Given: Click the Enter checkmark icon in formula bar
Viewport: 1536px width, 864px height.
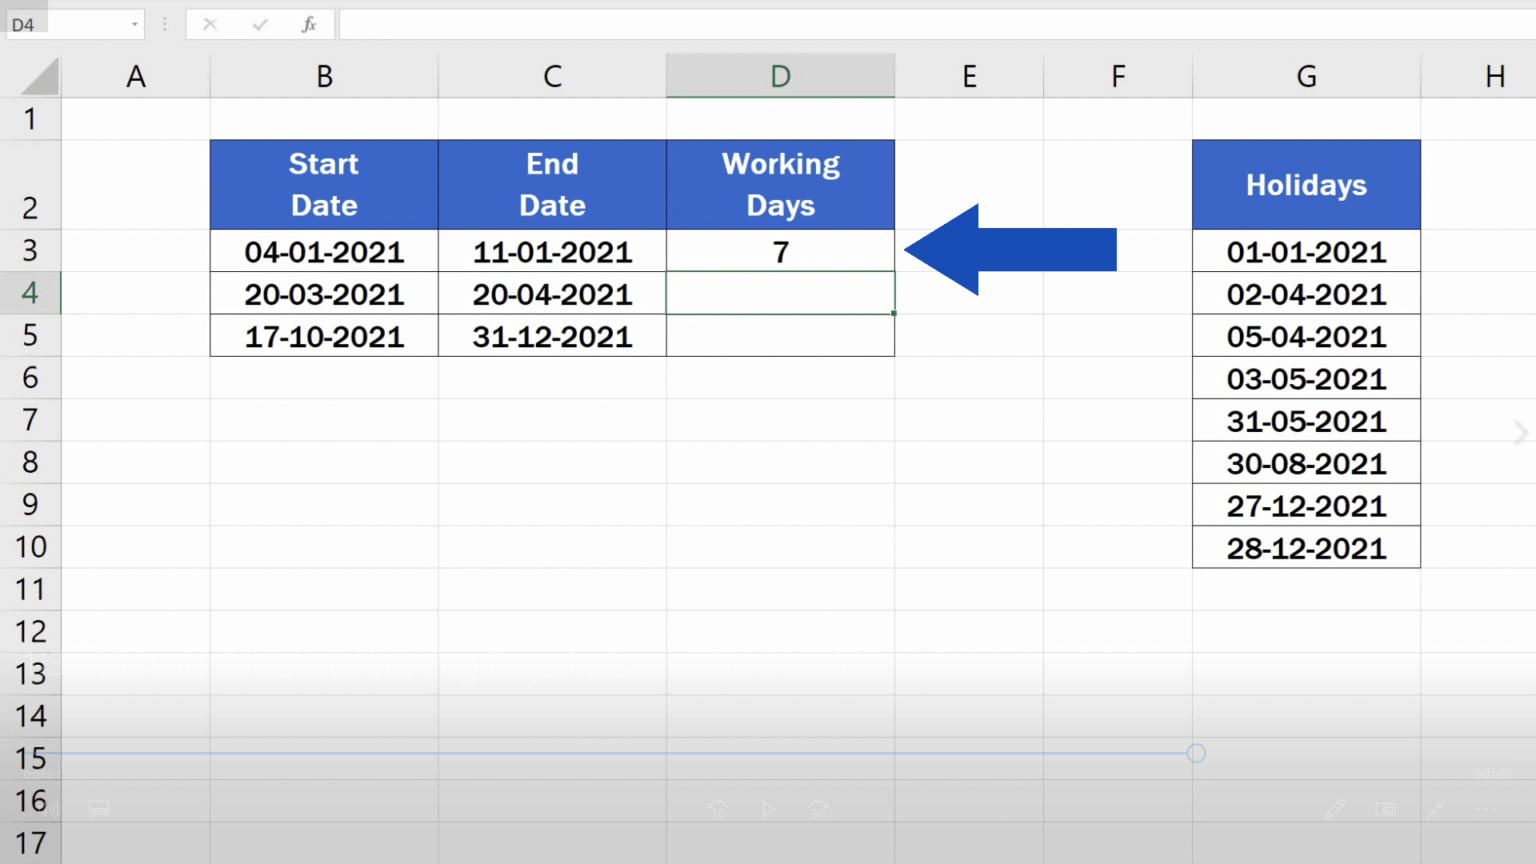Looking at the screenshot, I should [260, 24].
